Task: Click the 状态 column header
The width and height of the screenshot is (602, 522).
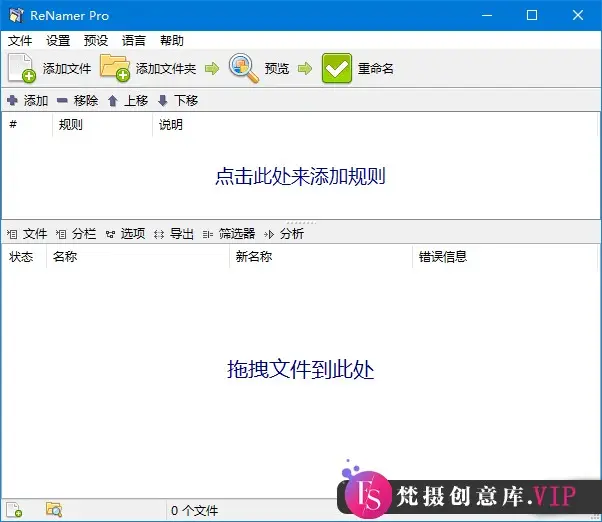Action: [x=24, y=256]
